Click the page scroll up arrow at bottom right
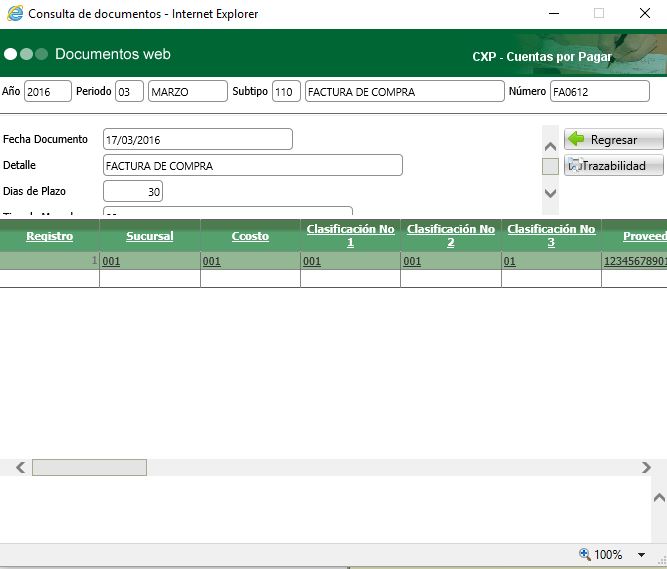The width and height of the screenshot is (667, 569). pyautogui.click(x=659, y=498)
